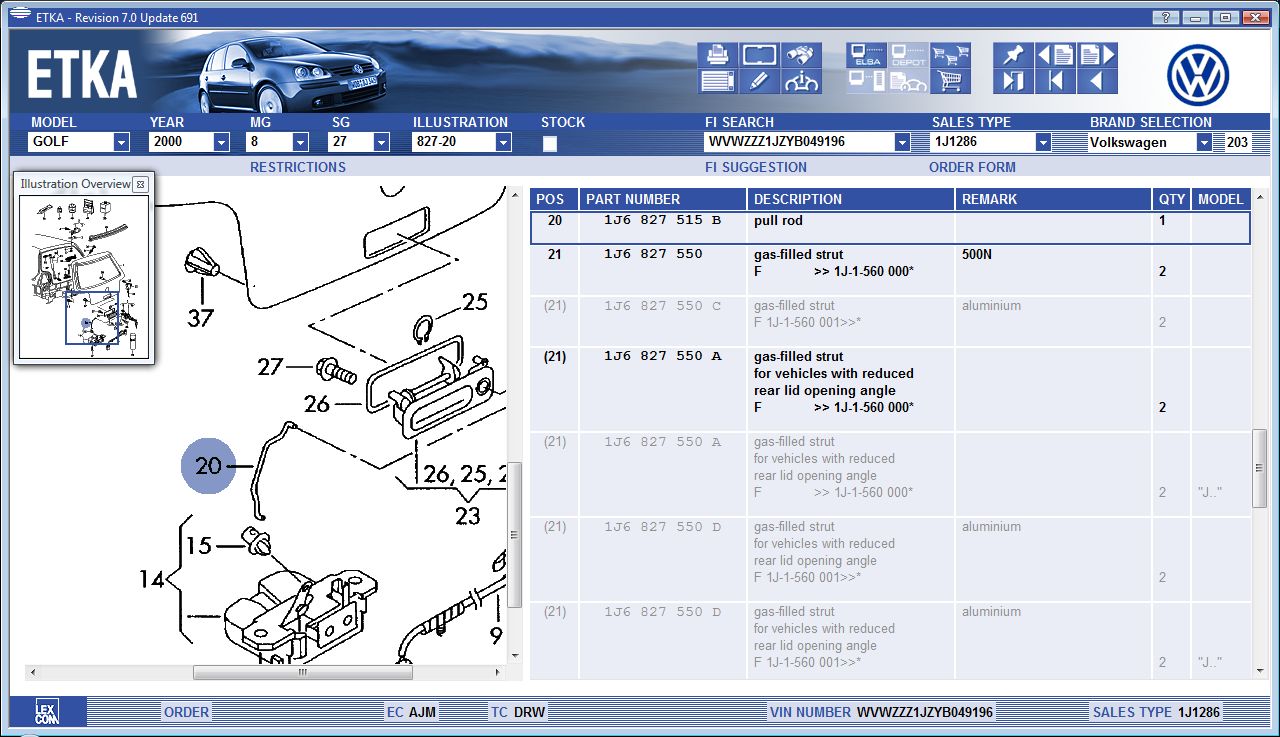
Task: Click callout number 14 in illustration
Action: (x=151, y=578)
